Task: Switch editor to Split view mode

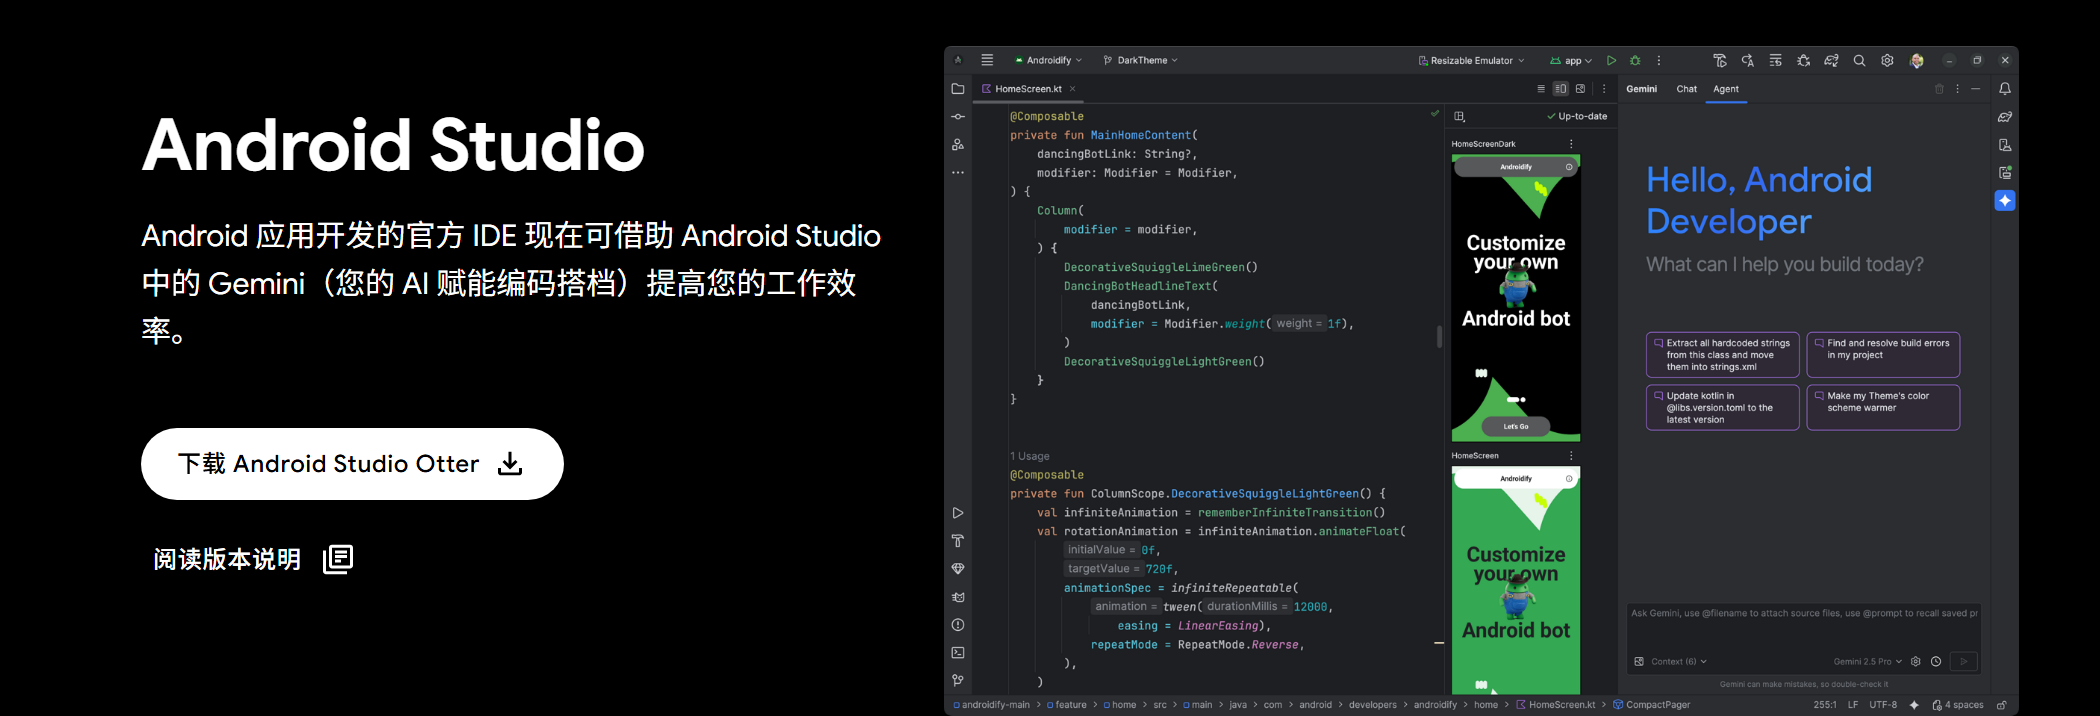Action: pyautogui.click(x=1560, y=89)
